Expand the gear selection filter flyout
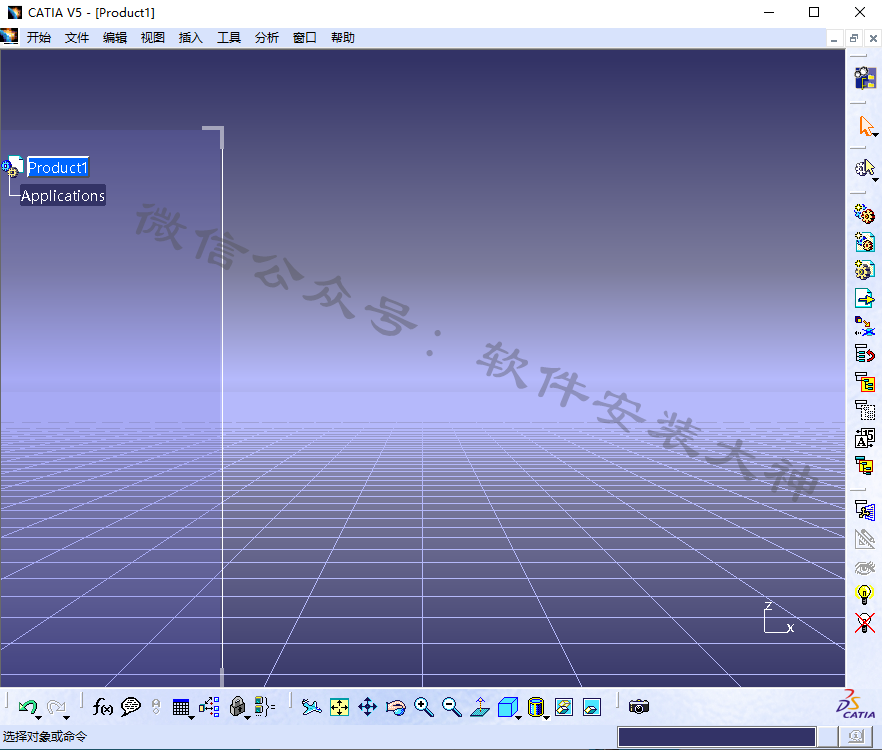Viewport: 882px width, 750px height. coord(876,180)
